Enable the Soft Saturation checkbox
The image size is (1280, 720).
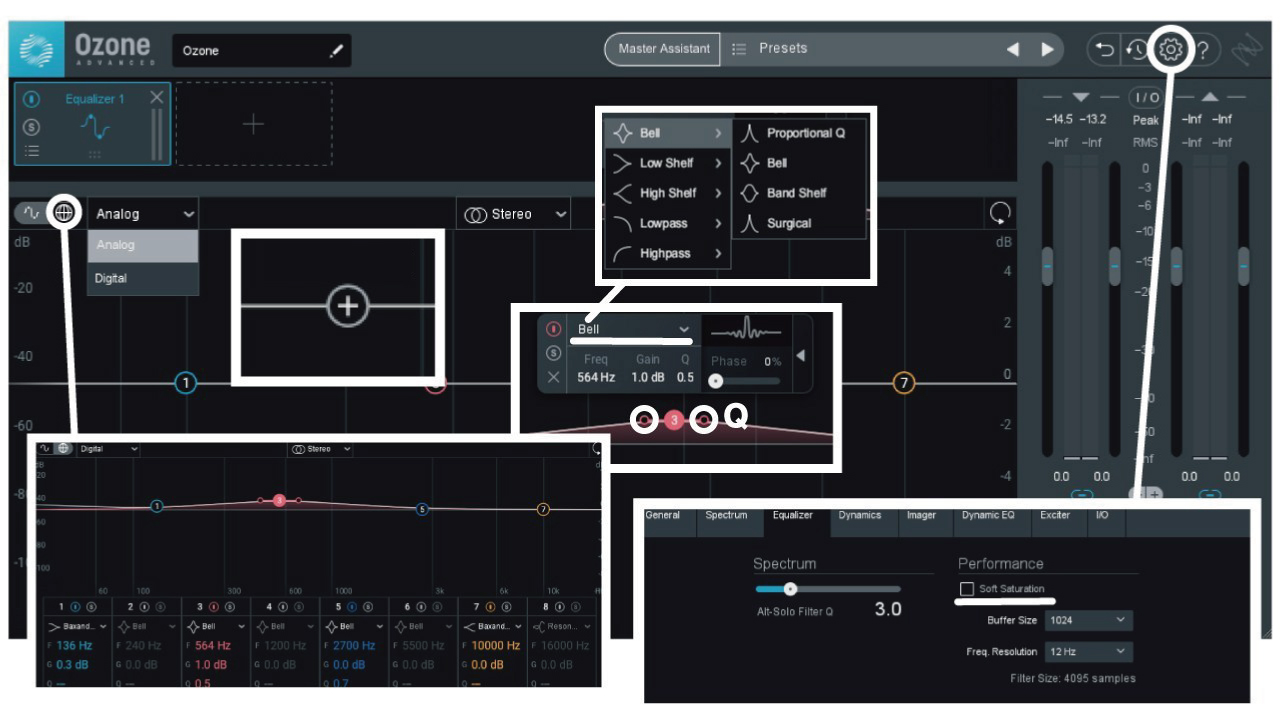click(x=966, y=589)
